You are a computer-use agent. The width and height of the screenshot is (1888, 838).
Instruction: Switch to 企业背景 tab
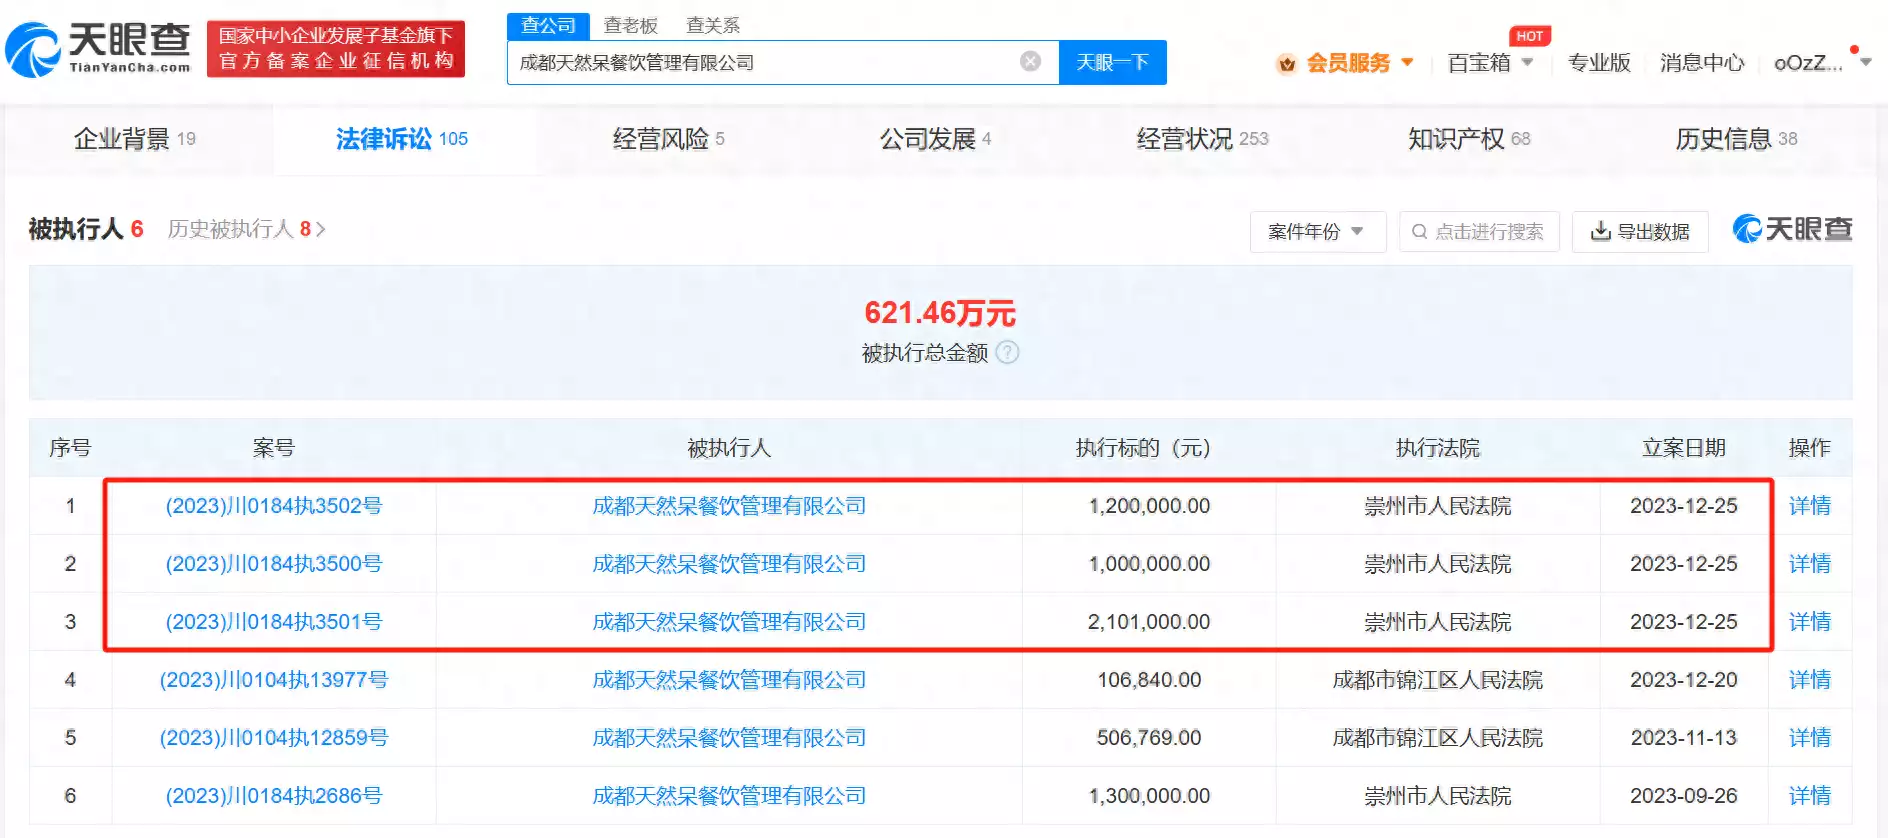135,139
